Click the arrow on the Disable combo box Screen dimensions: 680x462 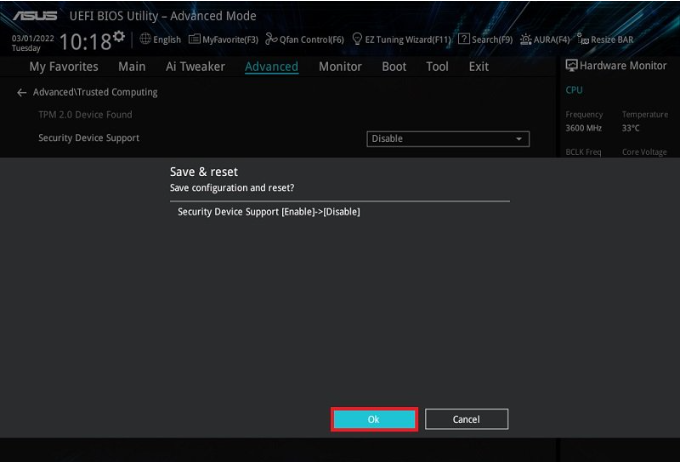(x=519, y=139)
